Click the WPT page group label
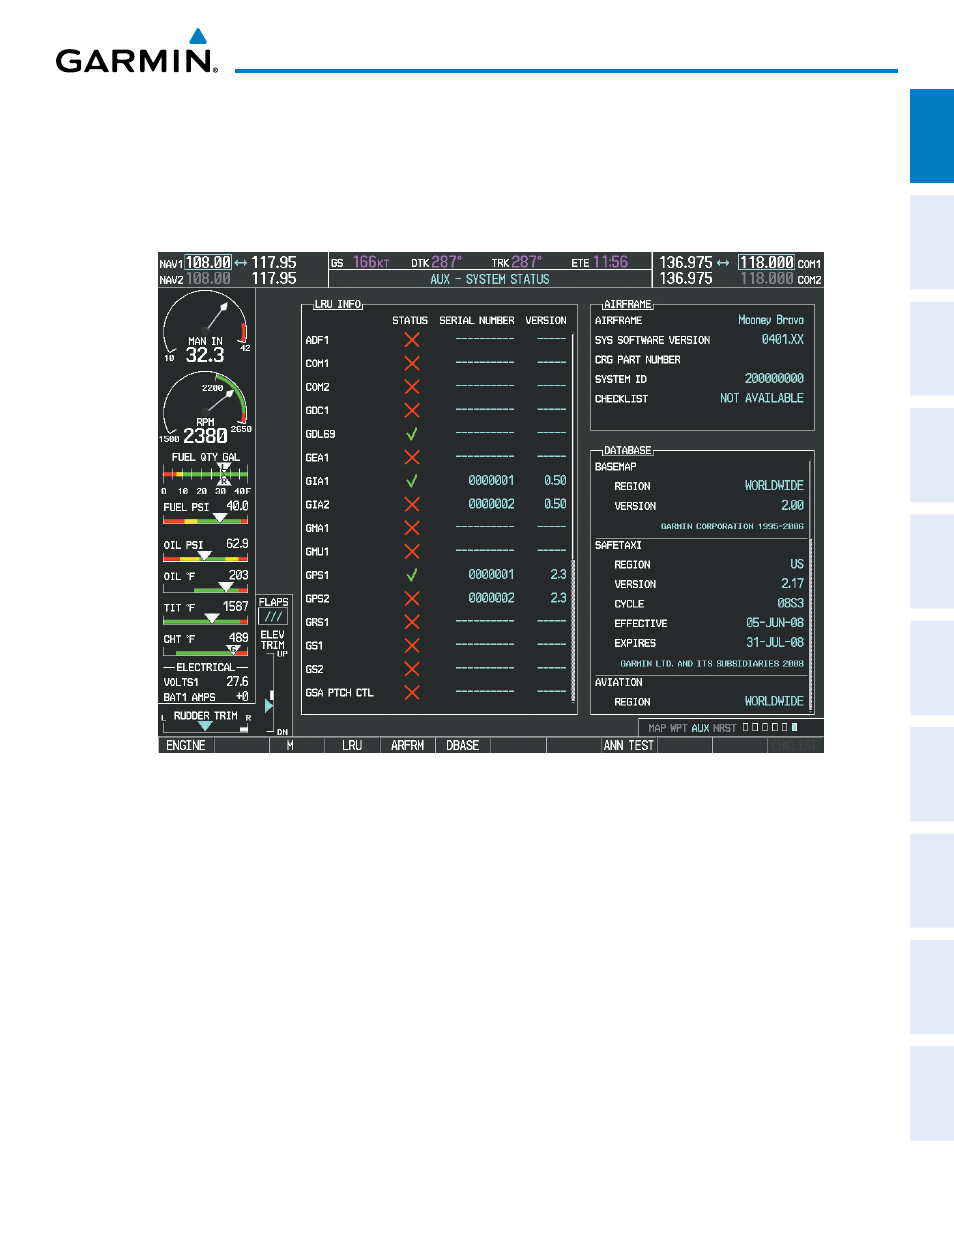 [x=679, y=728]
